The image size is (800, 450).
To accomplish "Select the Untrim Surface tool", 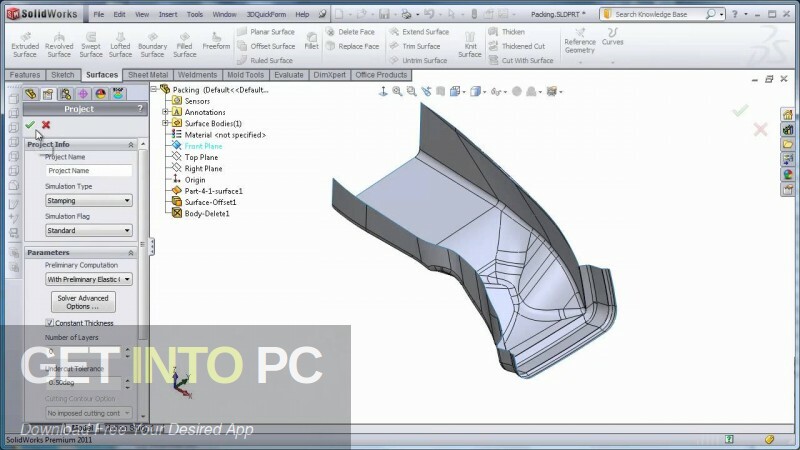I will [x=418, y=60].
